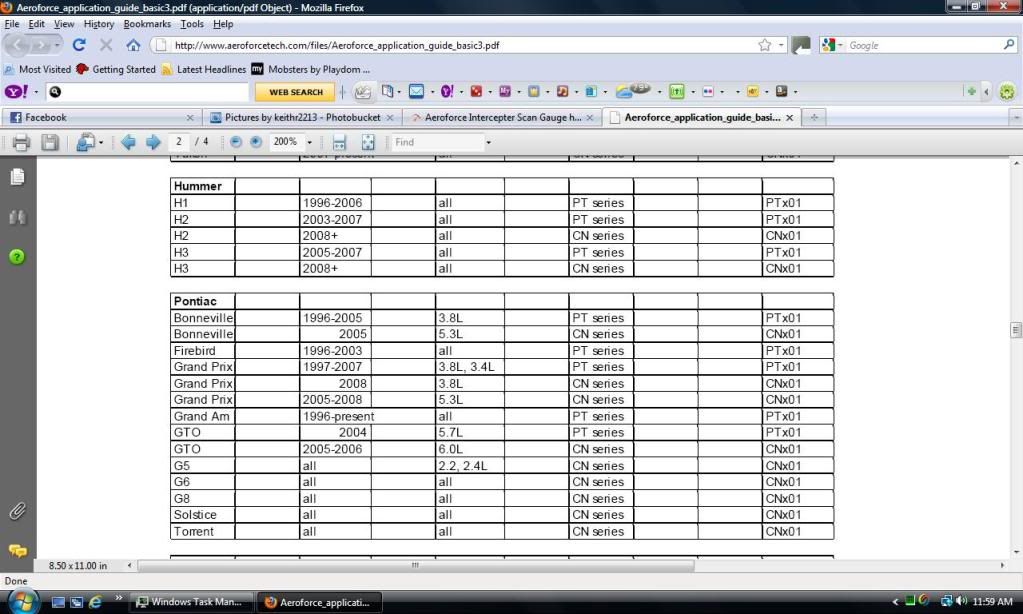Click the volume icon in system tray
Viewport: 1023px width, 614px height.
pyautogui.click(x=961, y=602)
